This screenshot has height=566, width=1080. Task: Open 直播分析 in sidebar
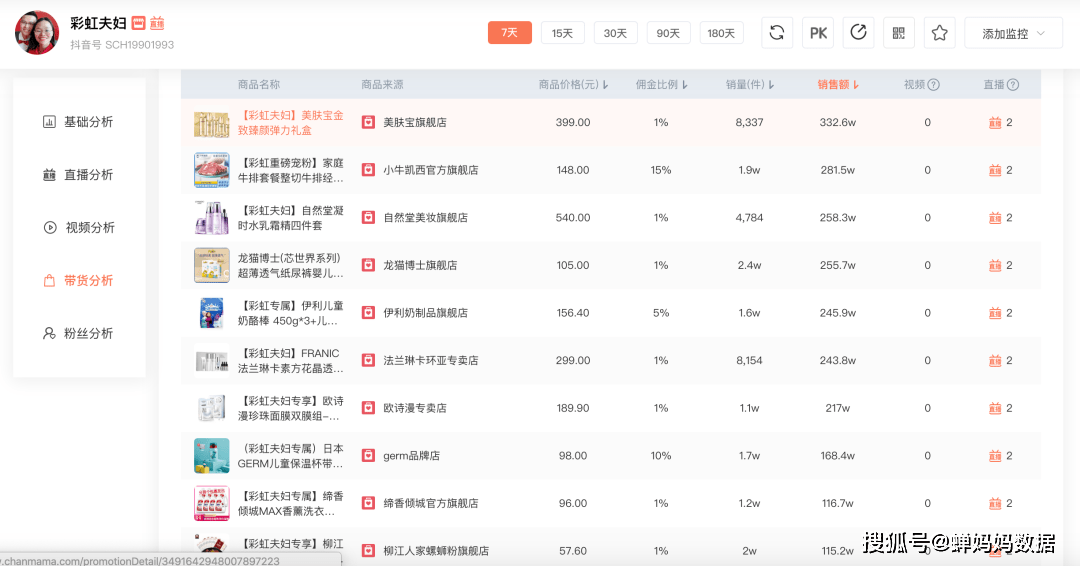pyautogui.click(x=88, y=175)
